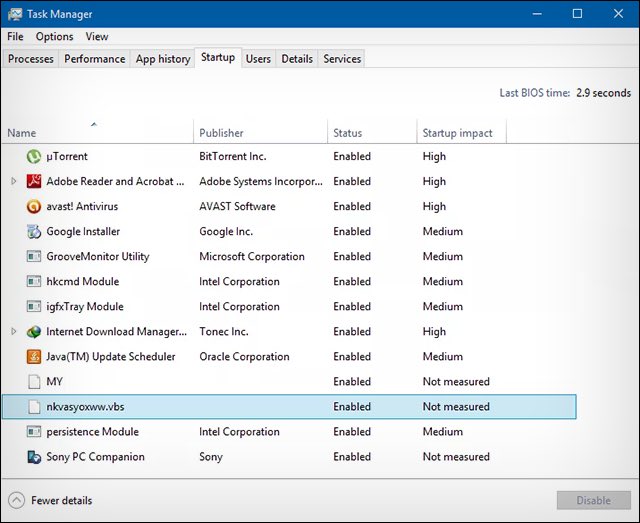Collapse view with Fewer details

pyautogui.click(x=50, y=500)
